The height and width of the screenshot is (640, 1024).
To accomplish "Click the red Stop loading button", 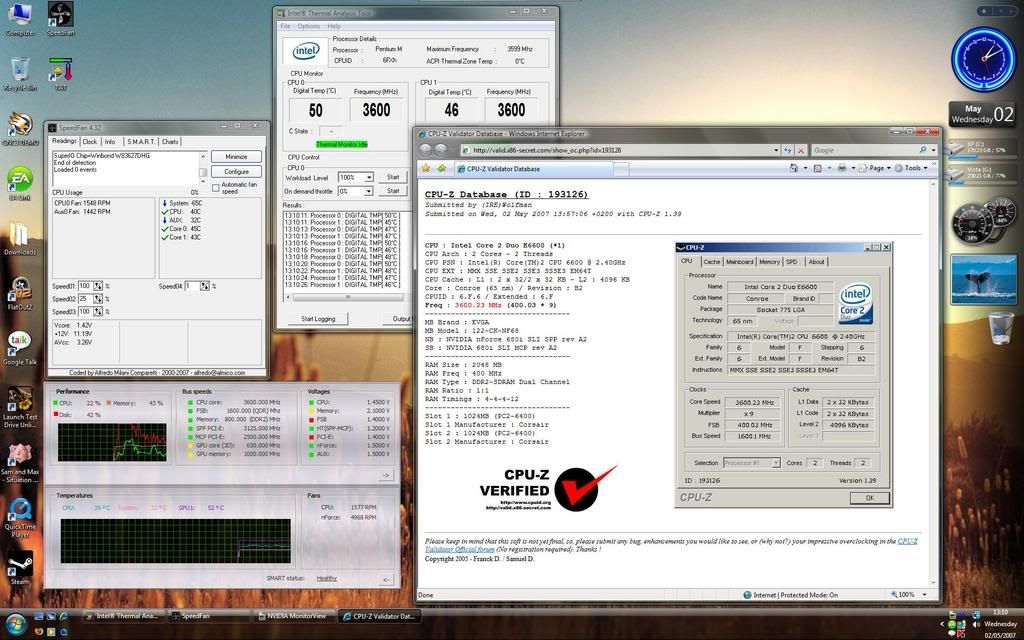I will [801, 150].
